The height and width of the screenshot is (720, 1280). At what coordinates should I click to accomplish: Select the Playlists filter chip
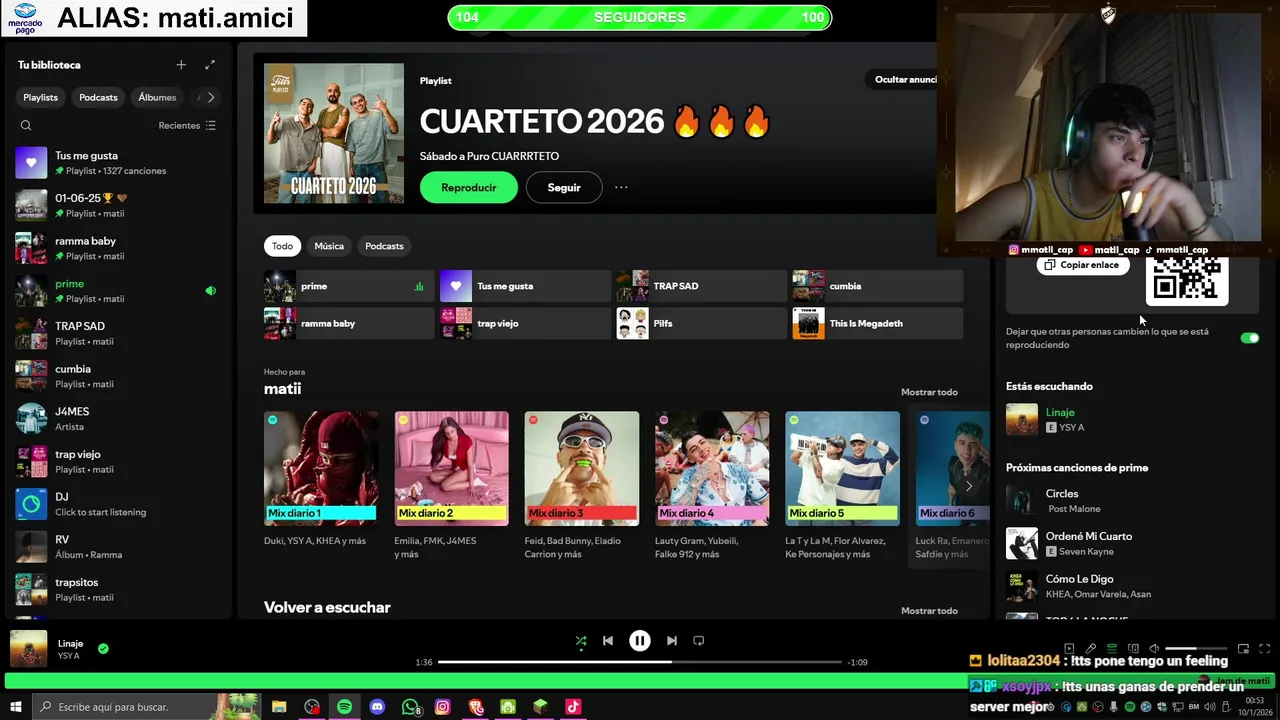(41, 97)
